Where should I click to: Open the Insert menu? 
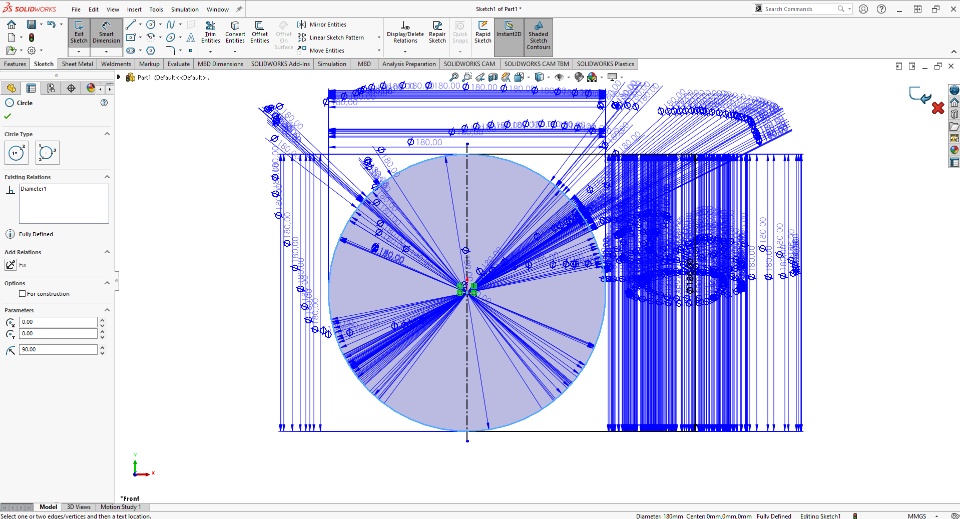click(x=134, y=9)
